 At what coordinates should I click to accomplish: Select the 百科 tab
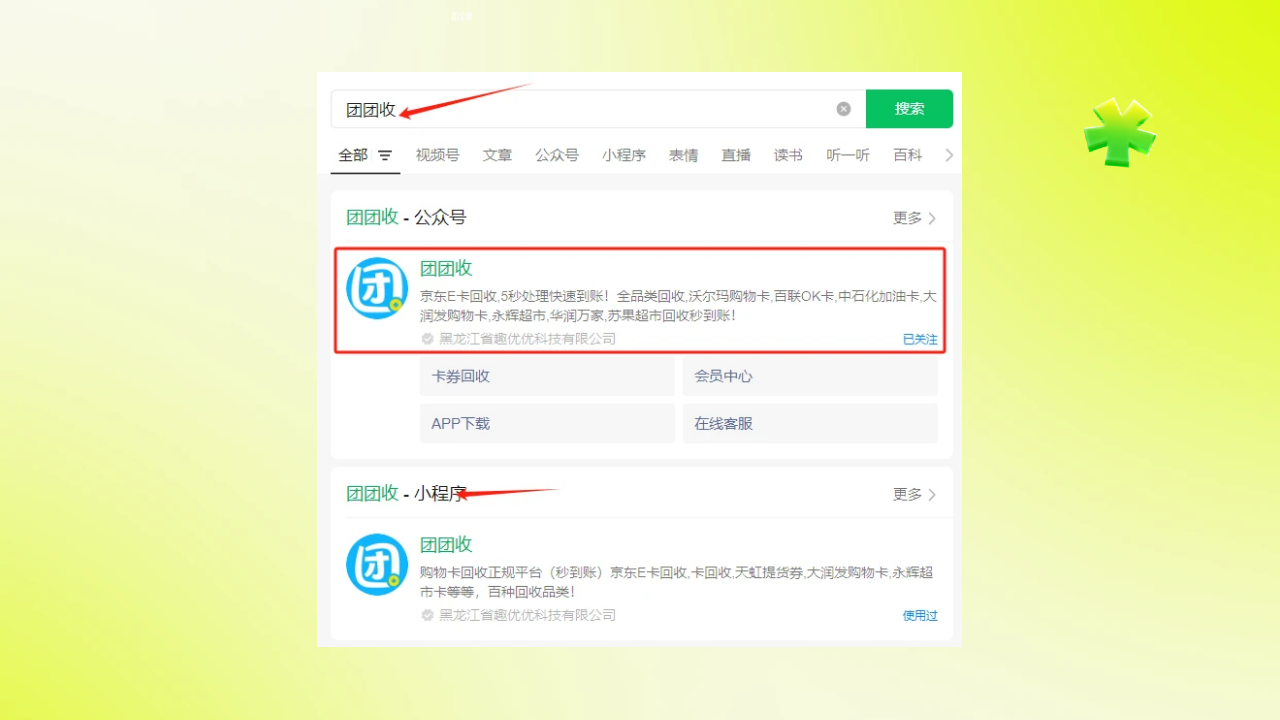coord(908,155)
